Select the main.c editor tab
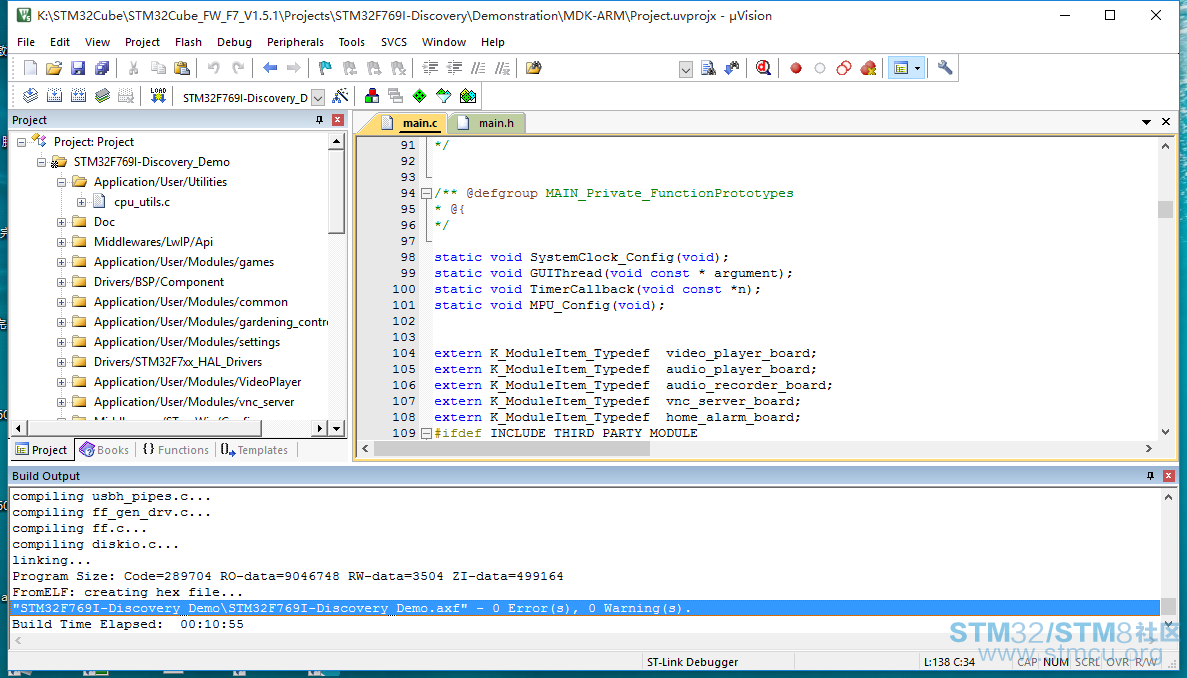 tap(410, 123)
